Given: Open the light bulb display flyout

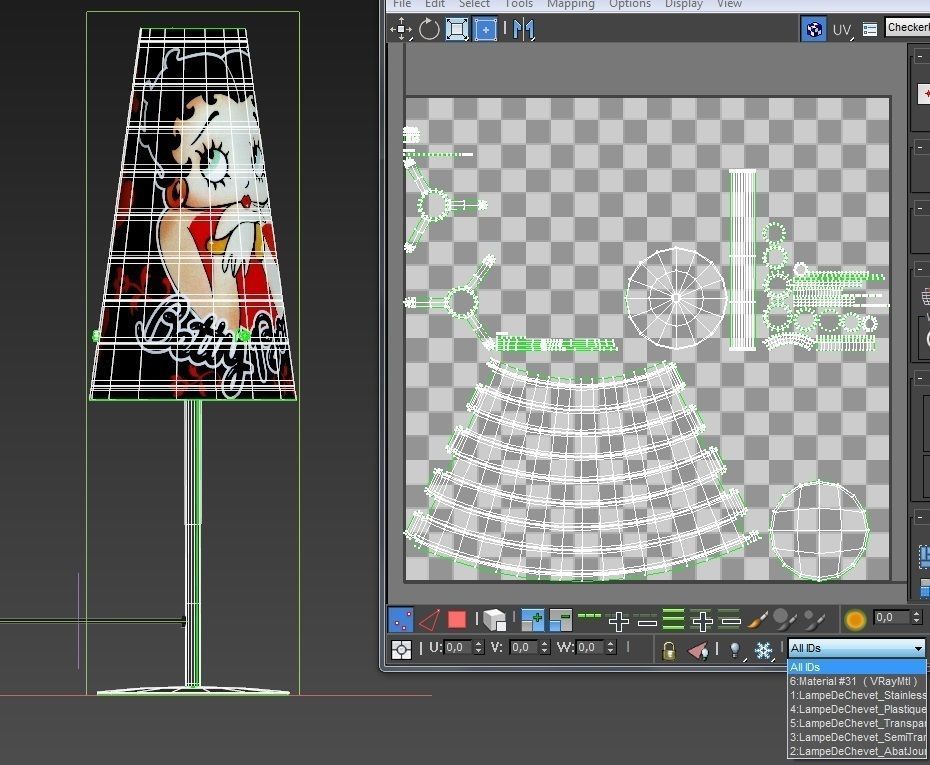Looking at the screenshot, I should pyautogui.click(x=735, y=651).
